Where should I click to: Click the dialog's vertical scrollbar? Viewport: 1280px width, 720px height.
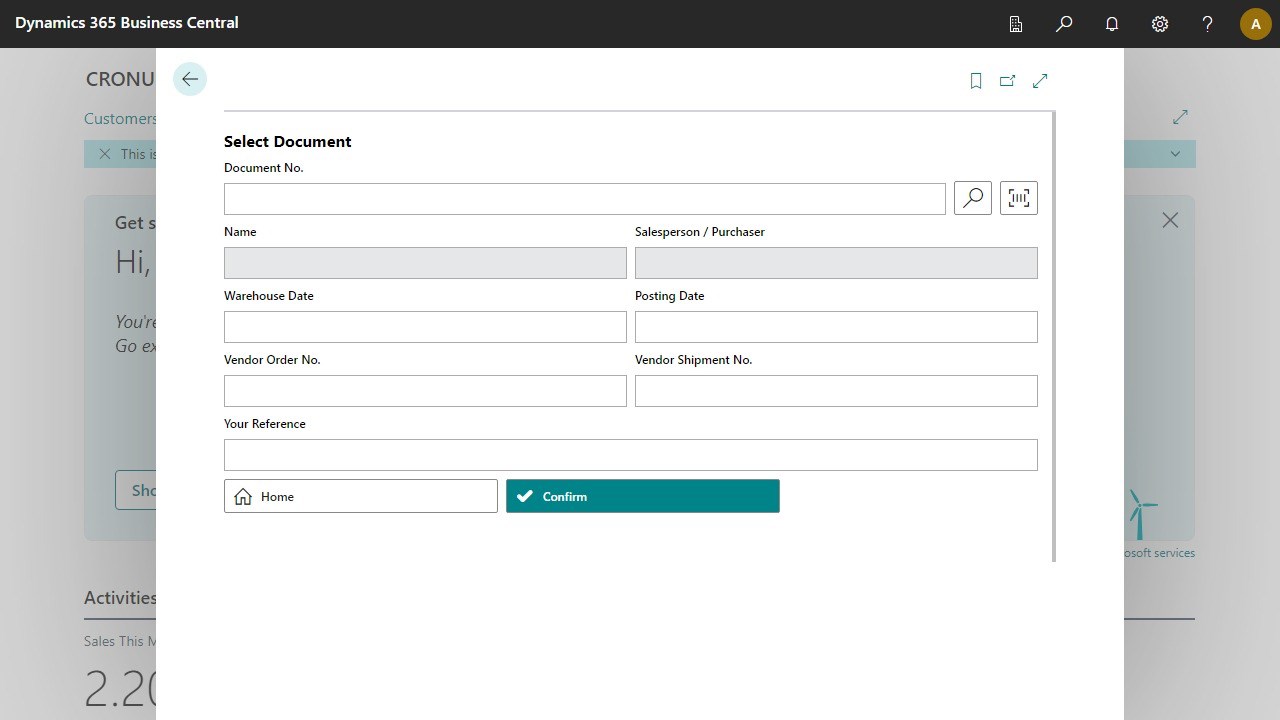point(1052,330)
